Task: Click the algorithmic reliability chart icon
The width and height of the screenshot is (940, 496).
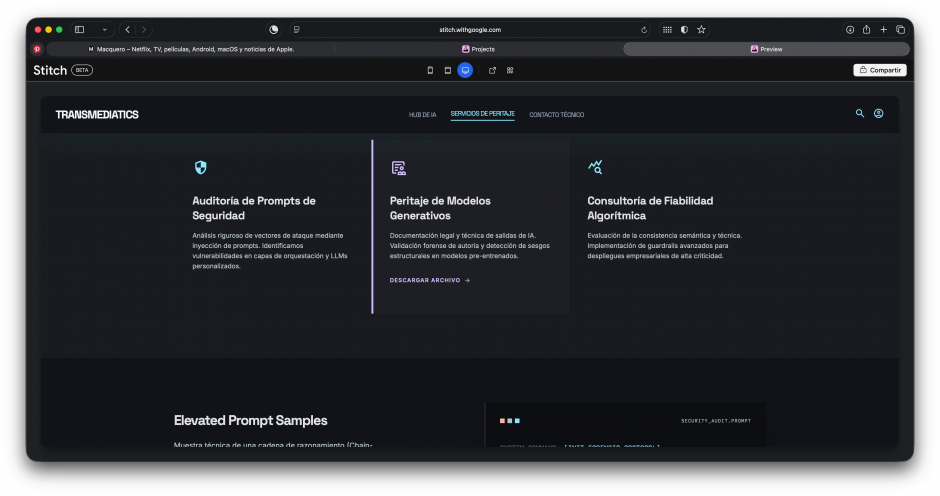Action: click(595, 168)
